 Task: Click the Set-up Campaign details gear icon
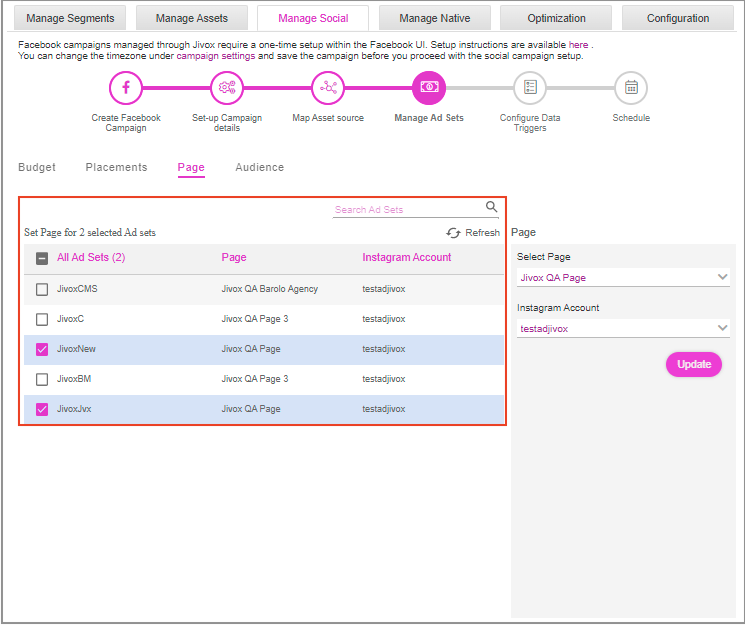[227, 88]
